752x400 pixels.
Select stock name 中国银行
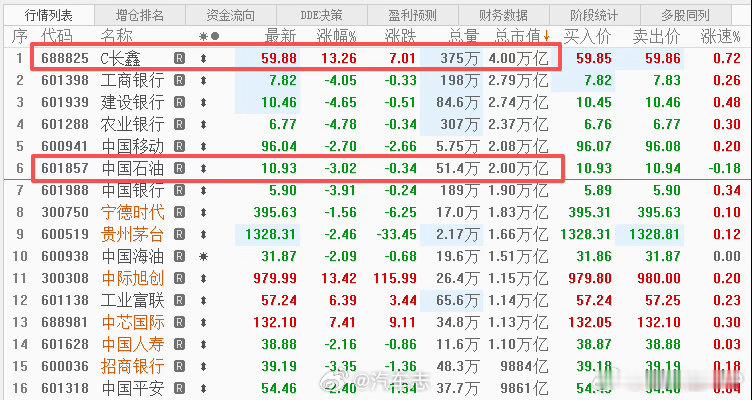point(132,190)
